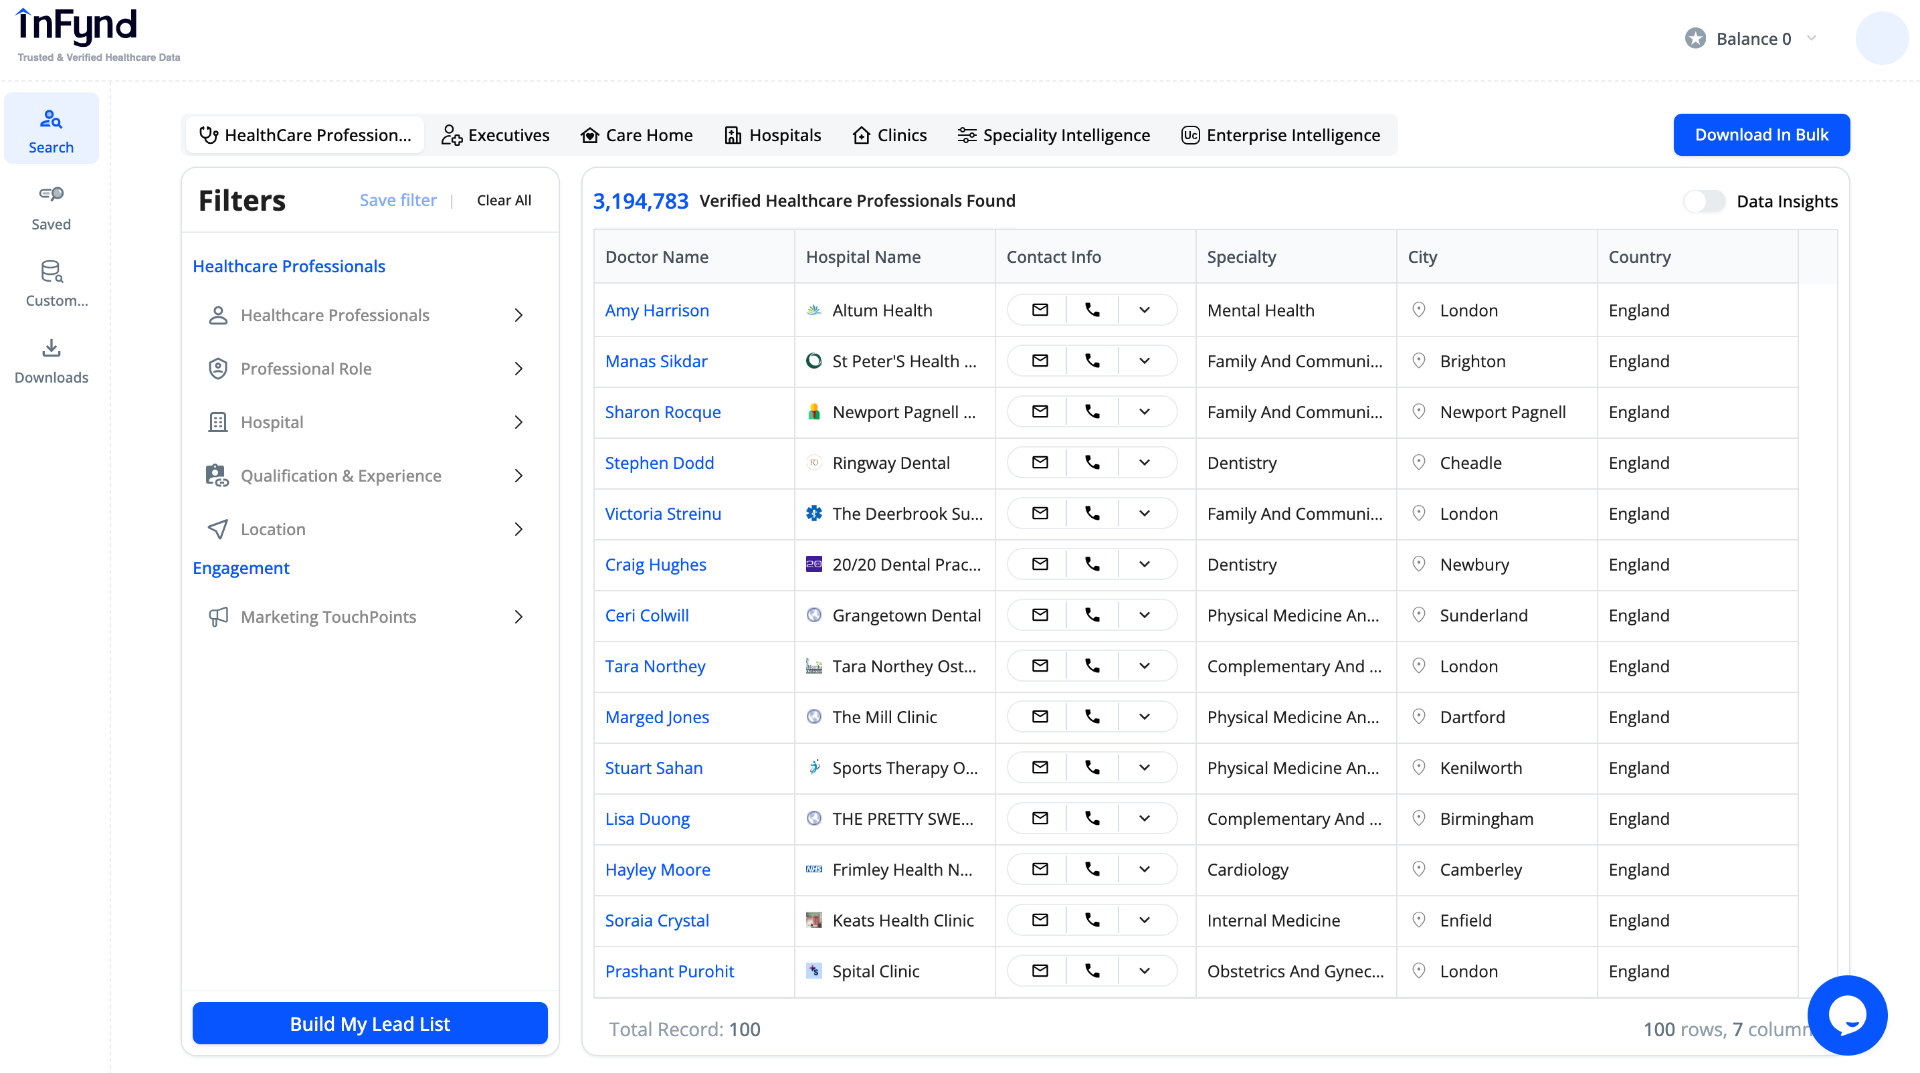Click the location pin next to Brighton
The width and height of the screenshot is (1920, 1073).
point(1418,361)
